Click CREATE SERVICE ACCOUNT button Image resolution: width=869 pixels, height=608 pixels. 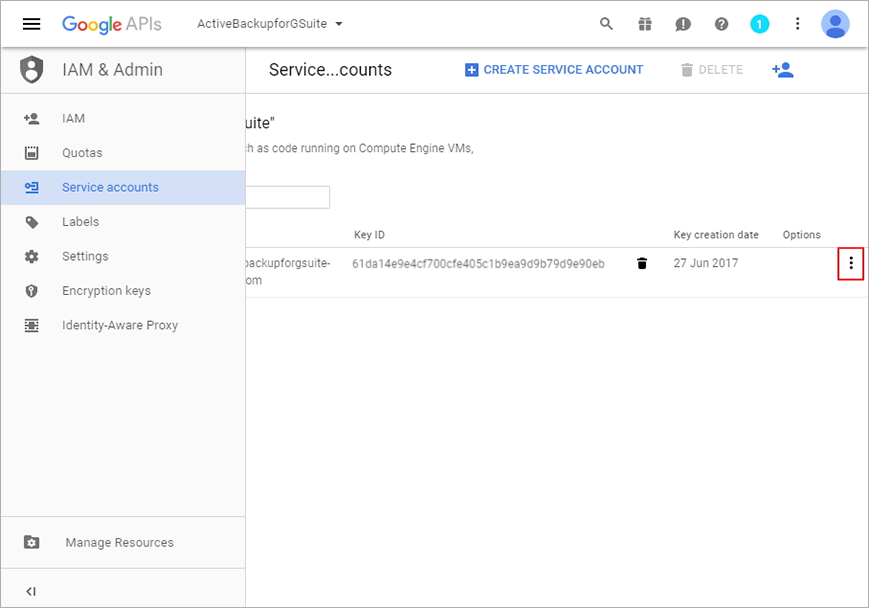click(554, 70)
